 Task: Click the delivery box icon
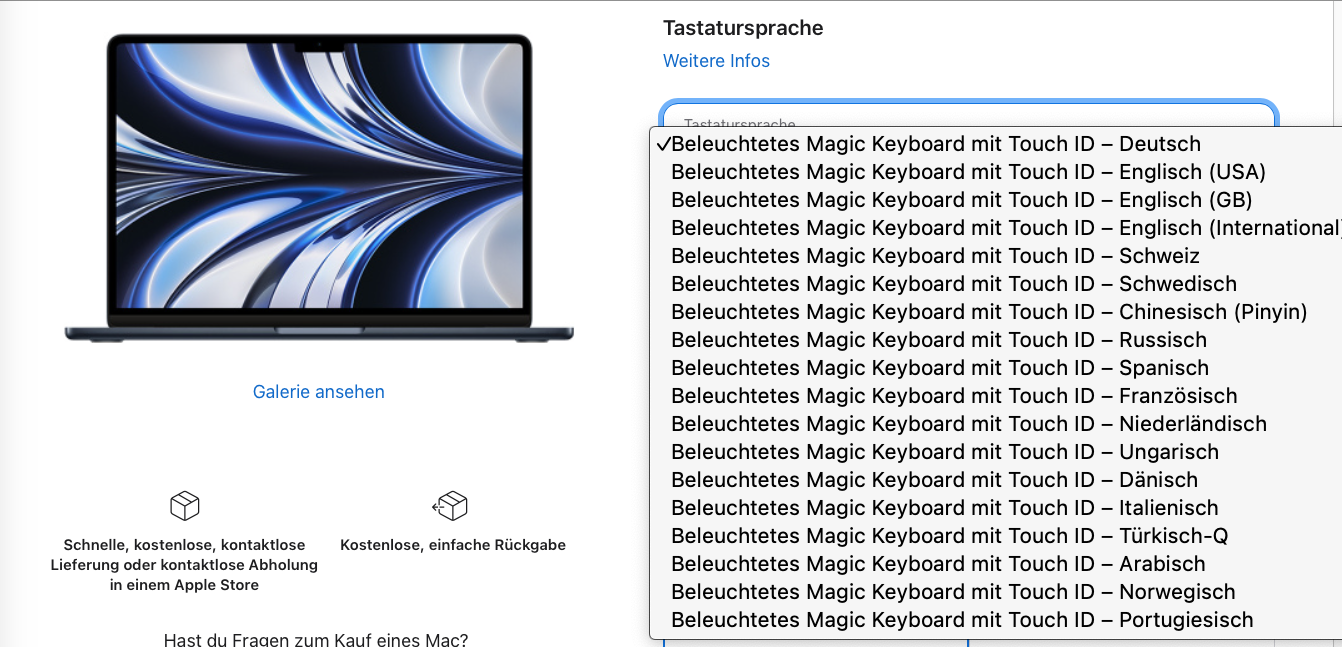tap(185, 506)
